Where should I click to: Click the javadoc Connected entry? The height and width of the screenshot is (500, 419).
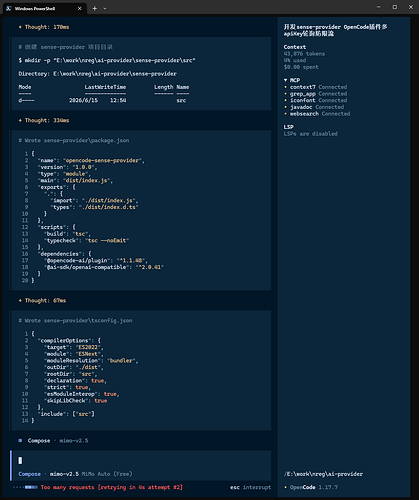pyautogui.click(x=317, y=107)
